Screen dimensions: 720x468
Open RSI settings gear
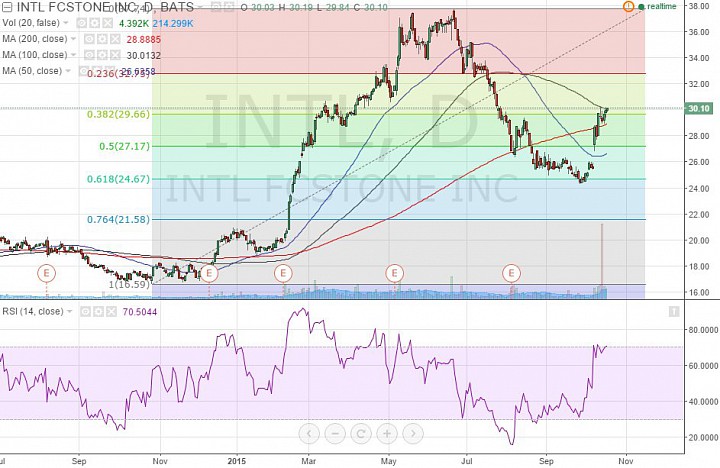tap(98, 312)
